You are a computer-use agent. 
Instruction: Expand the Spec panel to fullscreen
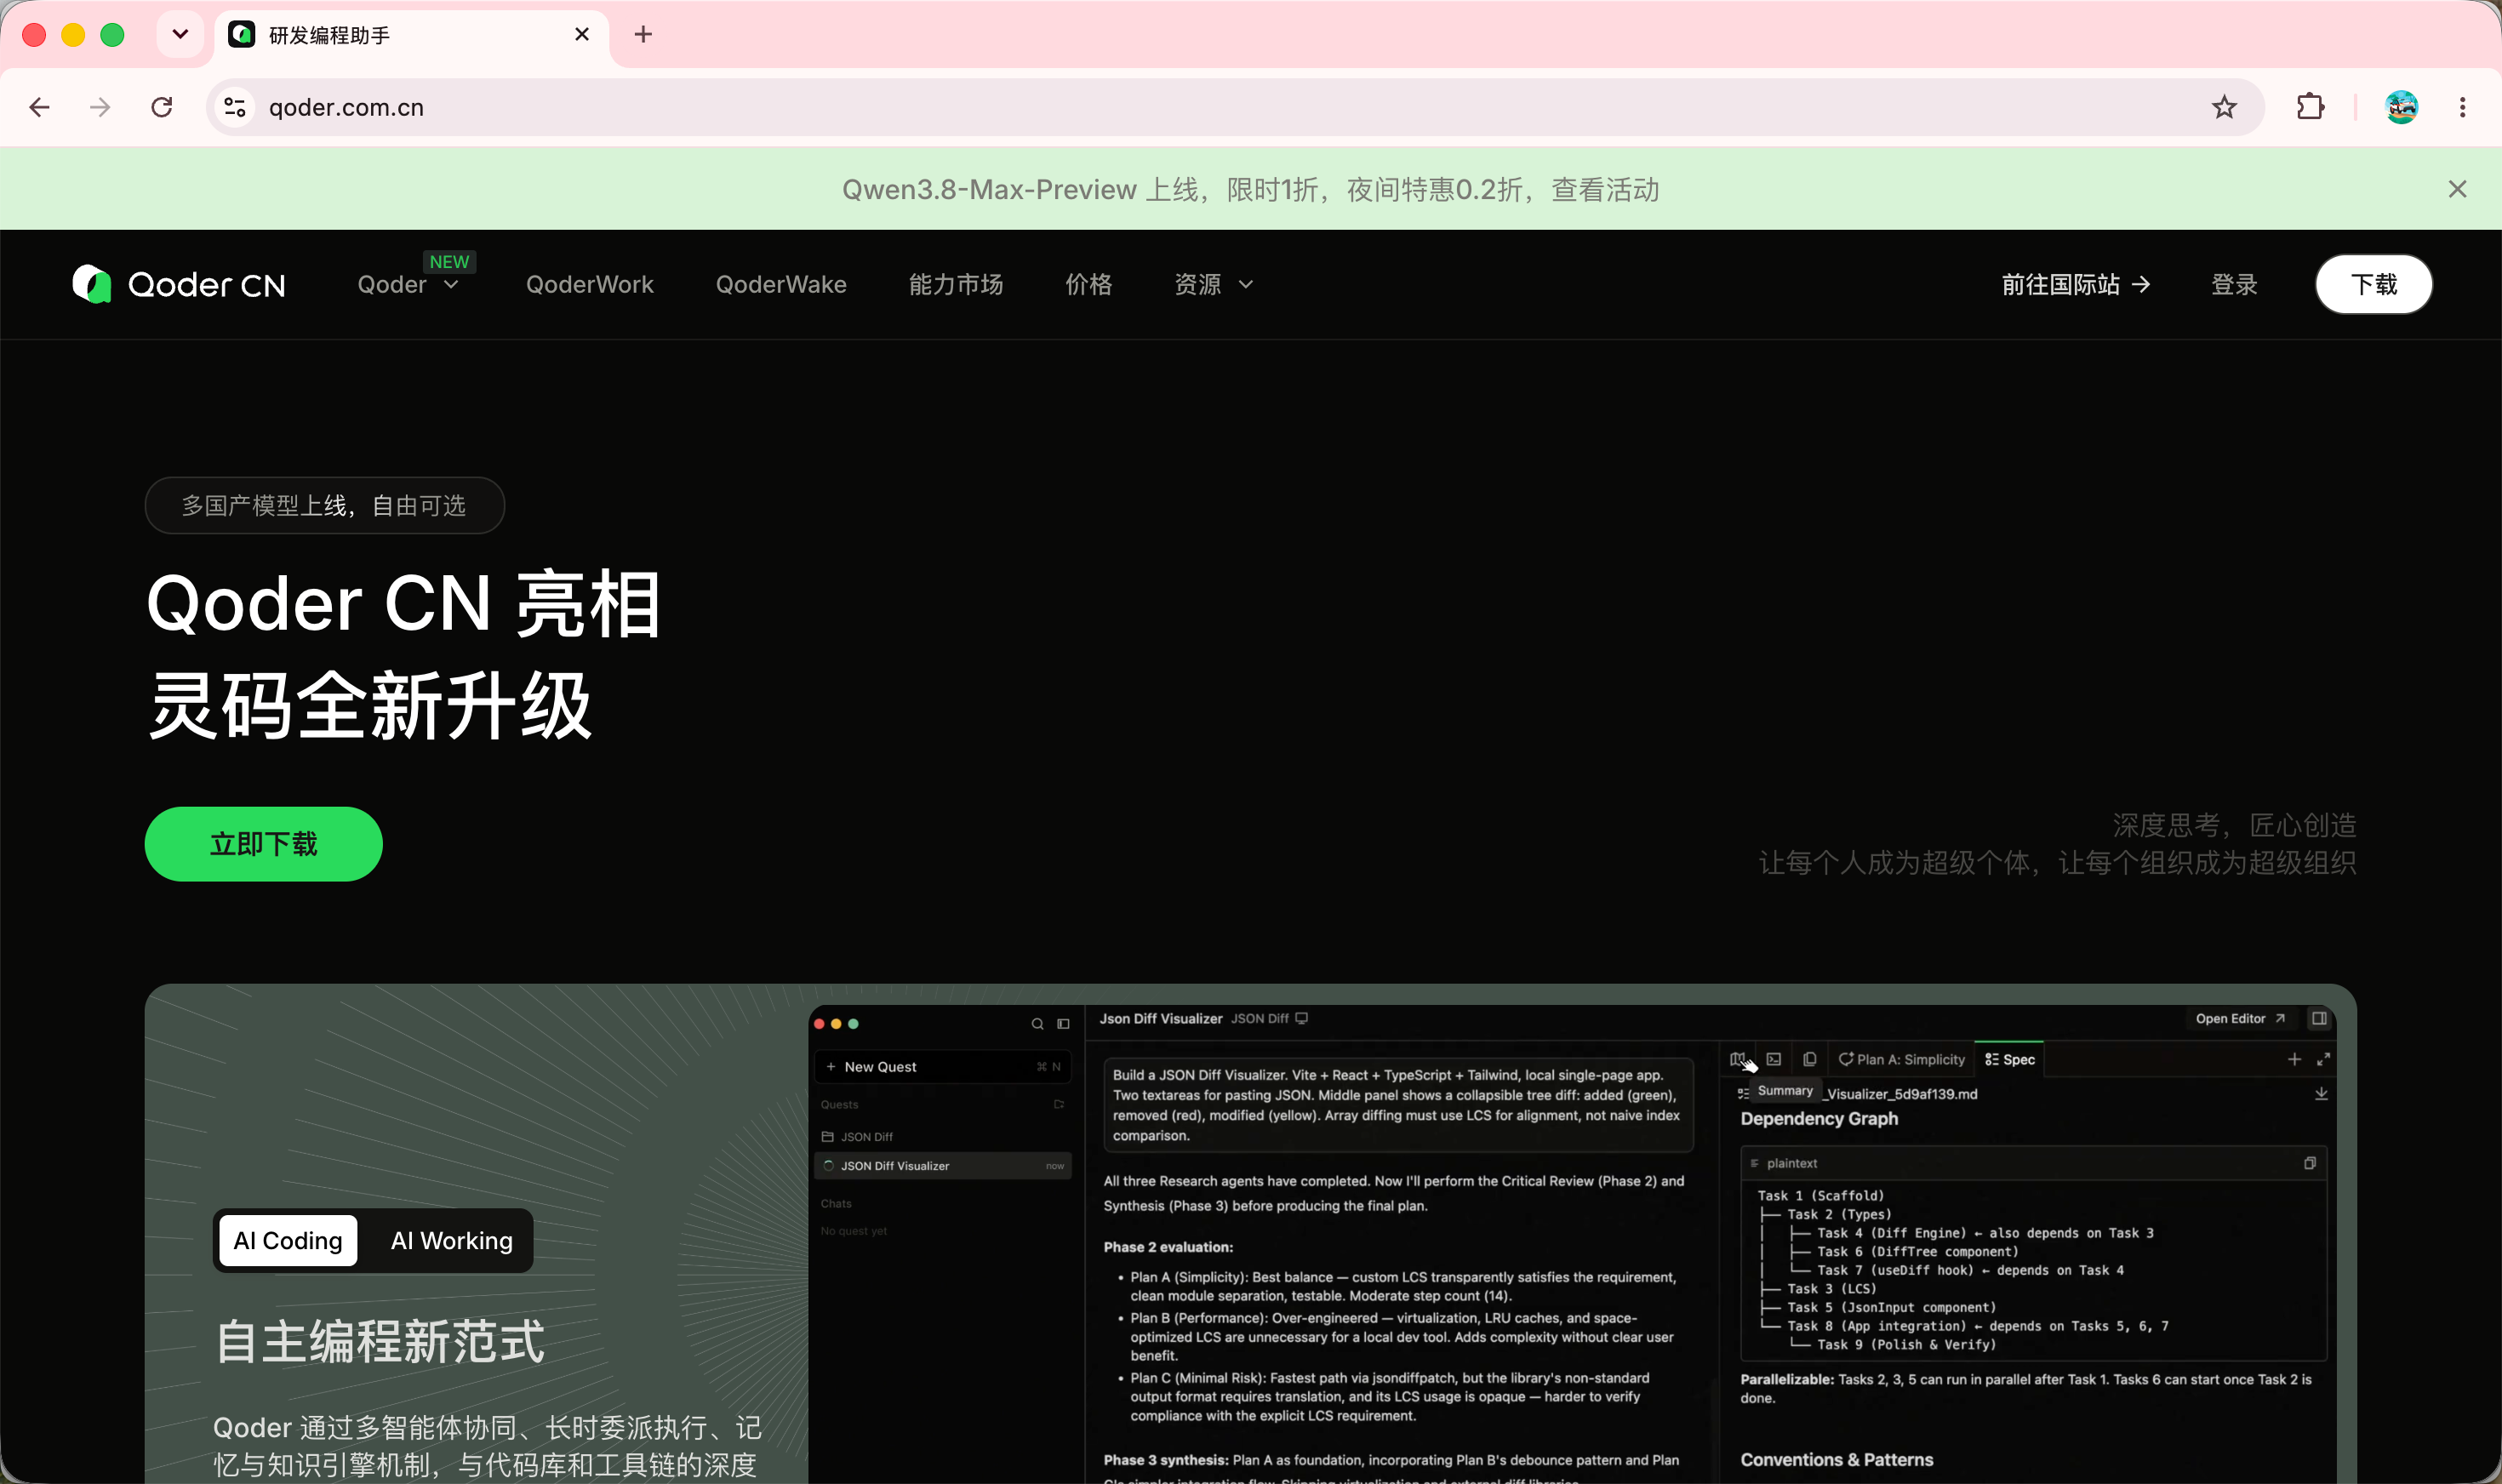(x=2323, y=1059)
